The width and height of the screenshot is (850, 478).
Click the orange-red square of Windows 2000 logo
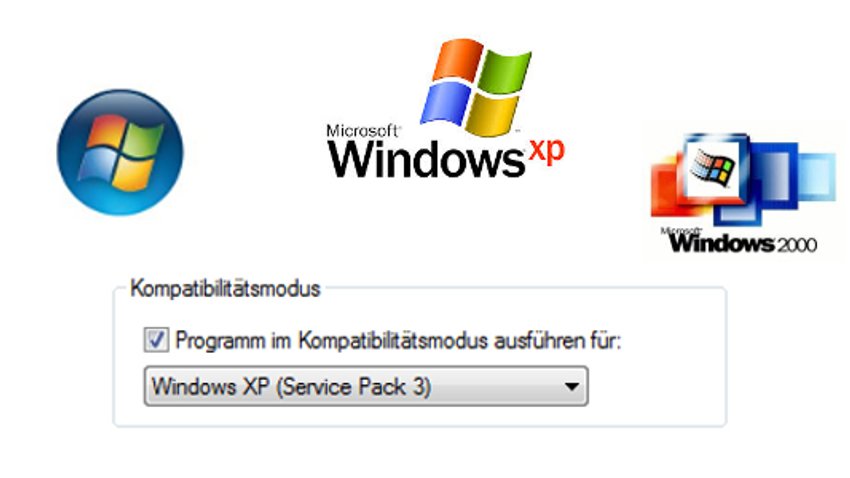point(668,184)
